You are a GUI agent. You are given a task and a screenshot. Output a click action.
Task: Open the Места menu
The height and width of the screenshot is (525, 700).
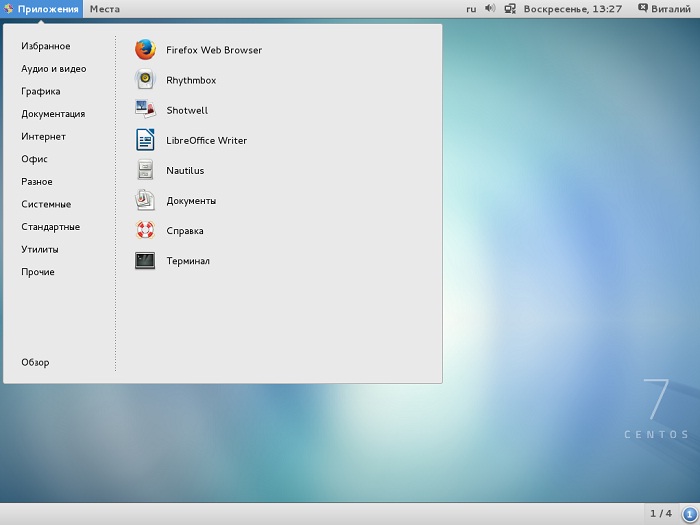pyautogui.click(x=104, y=9)
